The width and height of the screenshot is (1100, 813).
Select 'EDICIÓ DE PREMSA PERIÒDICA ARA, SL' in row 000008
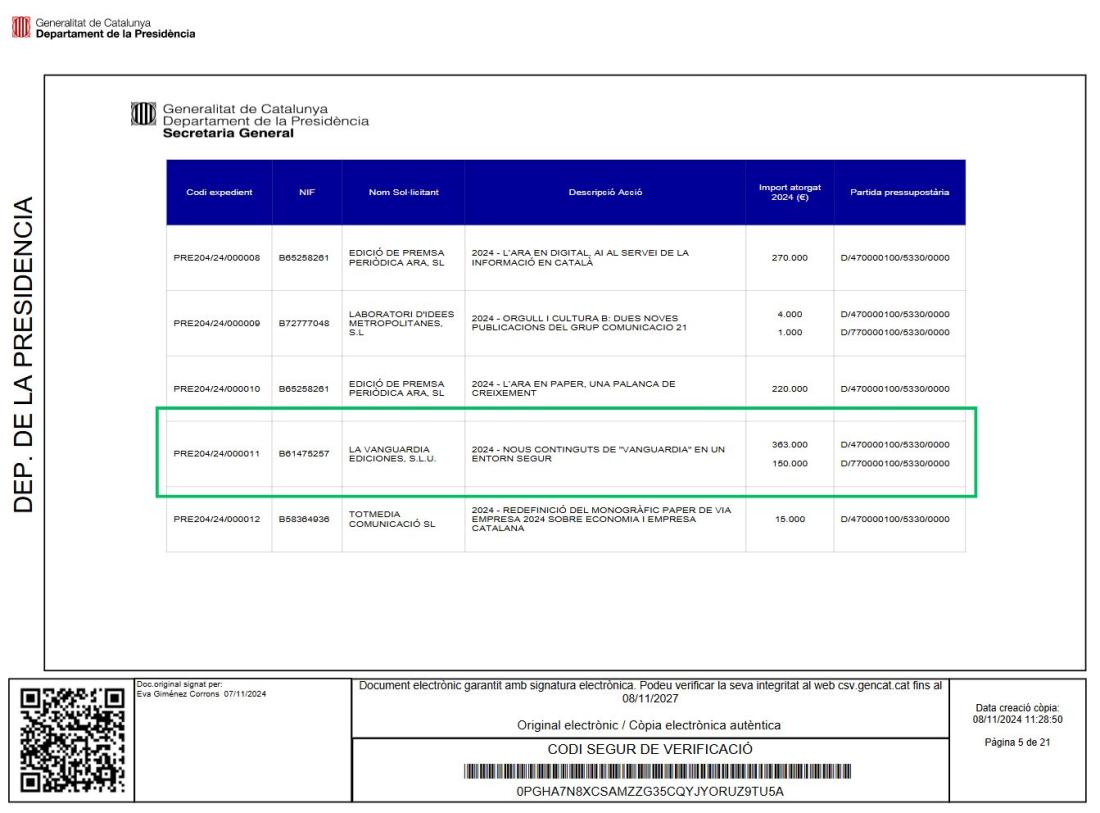click(x=396, y=257)
